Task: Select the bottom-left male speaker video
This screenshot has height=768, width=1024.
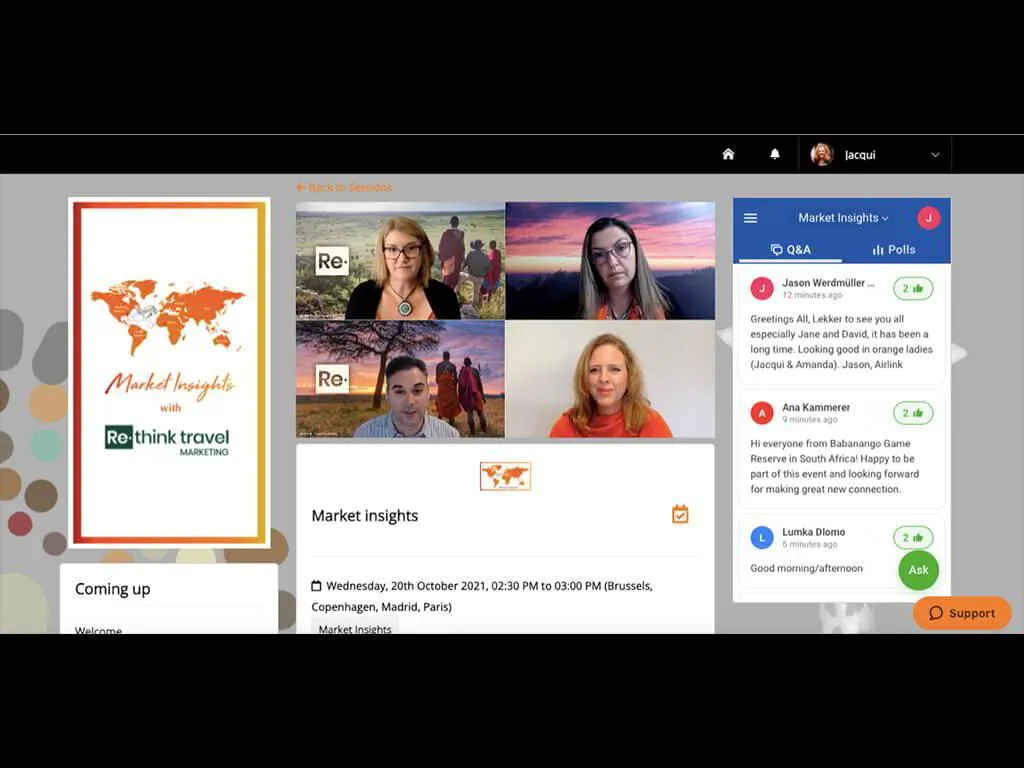Action: (400, 379)
